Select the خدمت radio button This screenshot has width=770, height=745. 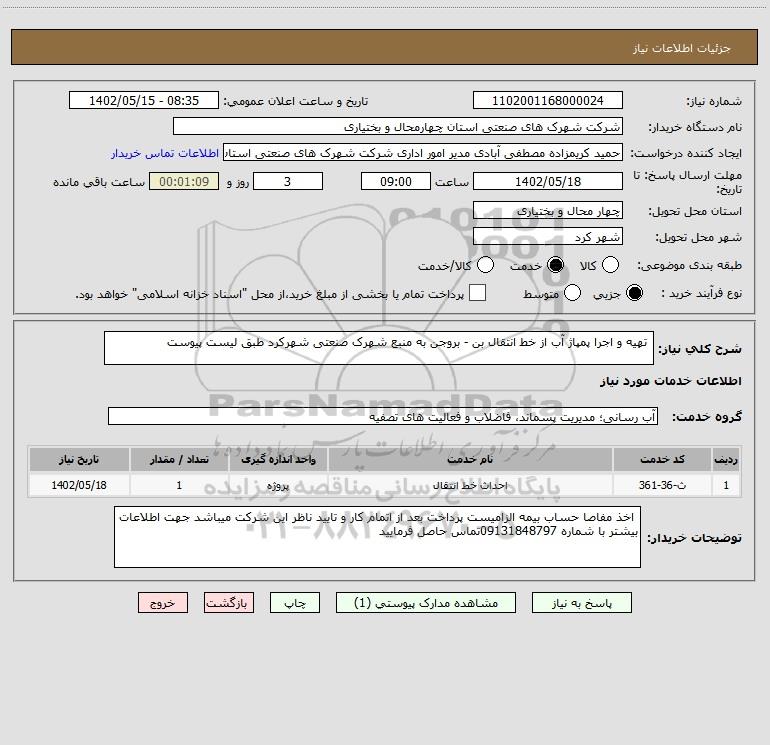(x=556, y=265)
